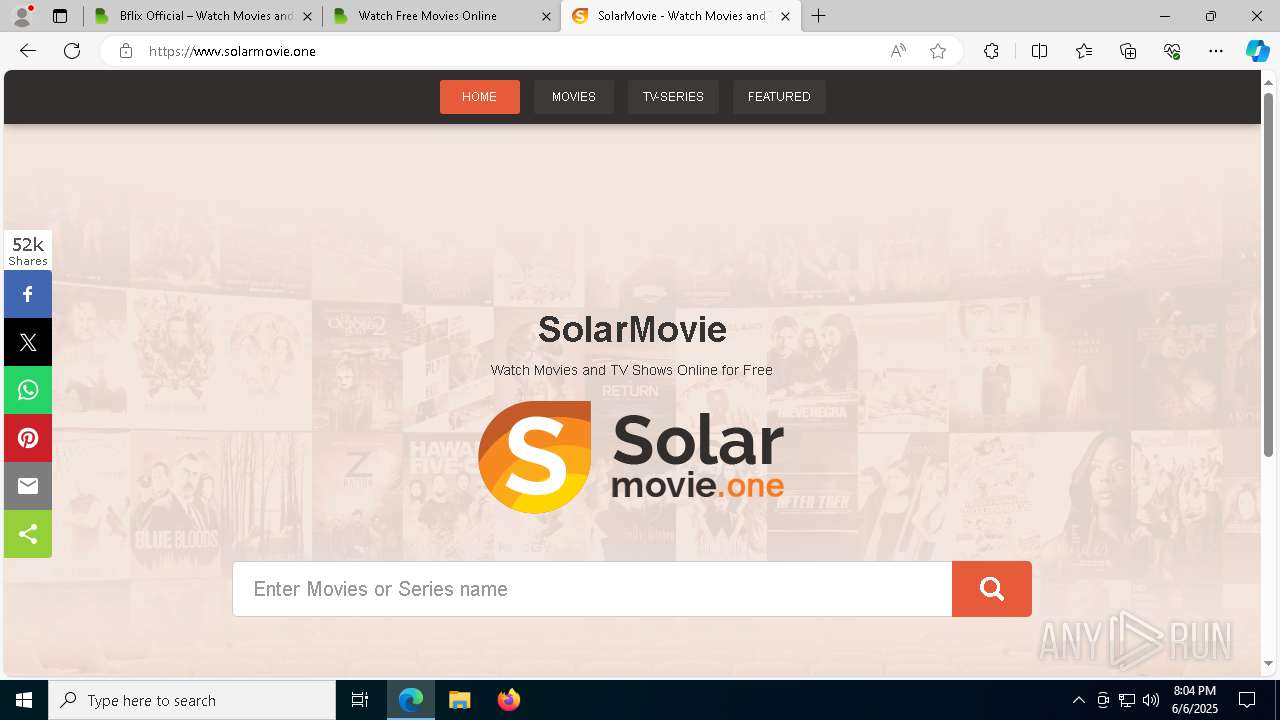Open Copilot sidebar icon
Screen dimensions: 1280x720
coord(1257,51)
